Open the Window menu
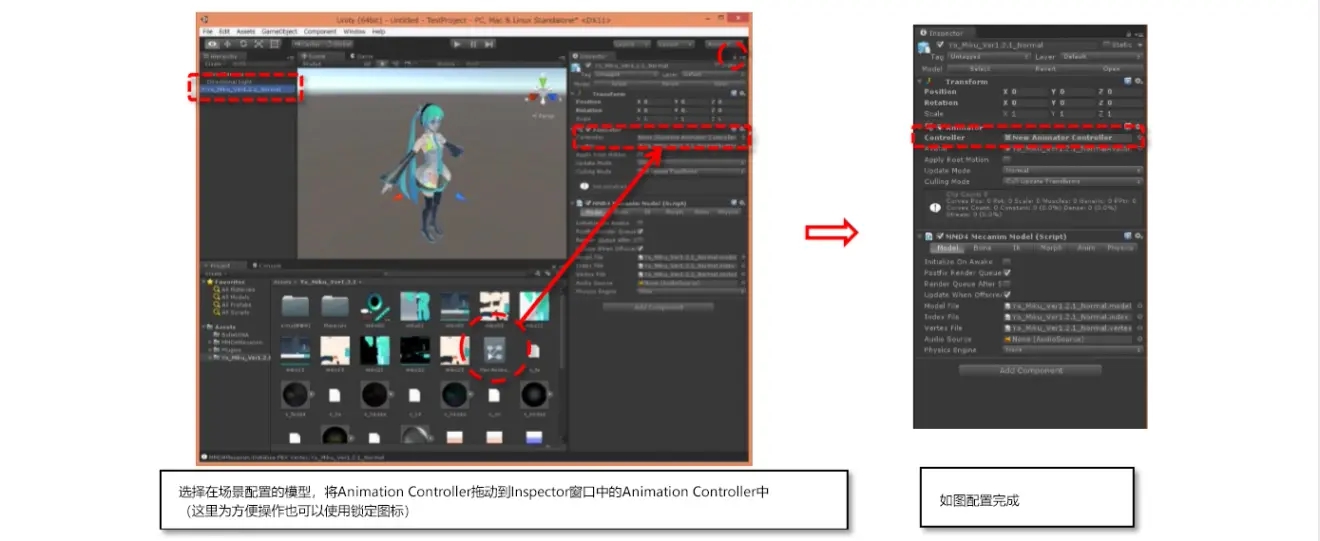 click(x=354, y=32)
